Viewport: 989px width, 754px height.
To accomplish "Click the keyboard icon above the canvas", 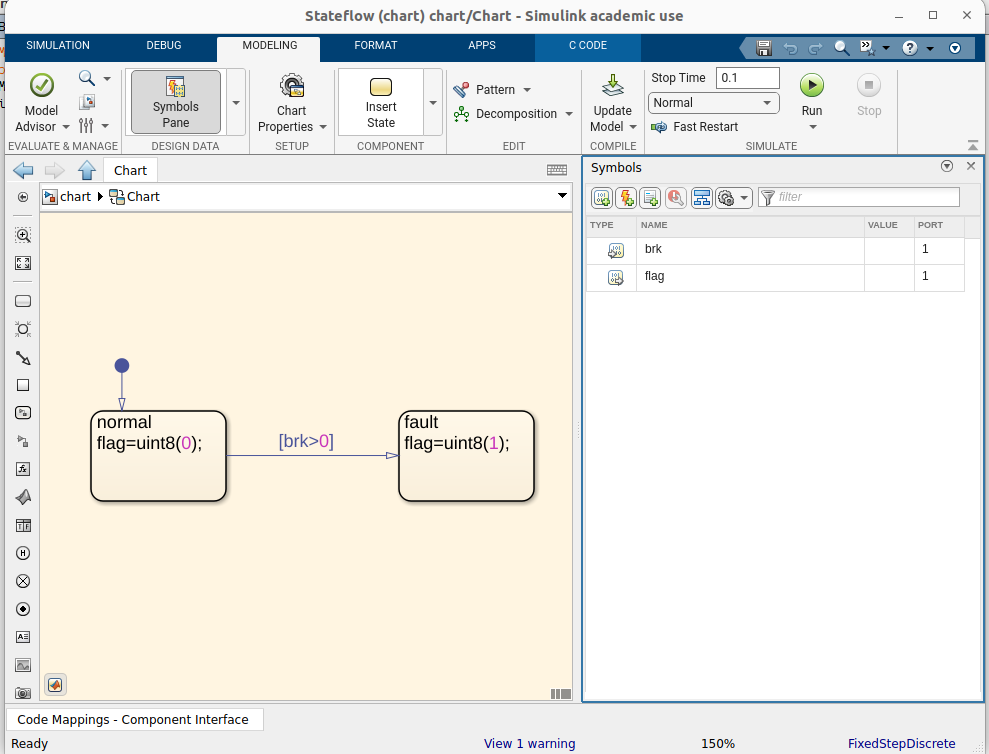I will coord(556,170).
